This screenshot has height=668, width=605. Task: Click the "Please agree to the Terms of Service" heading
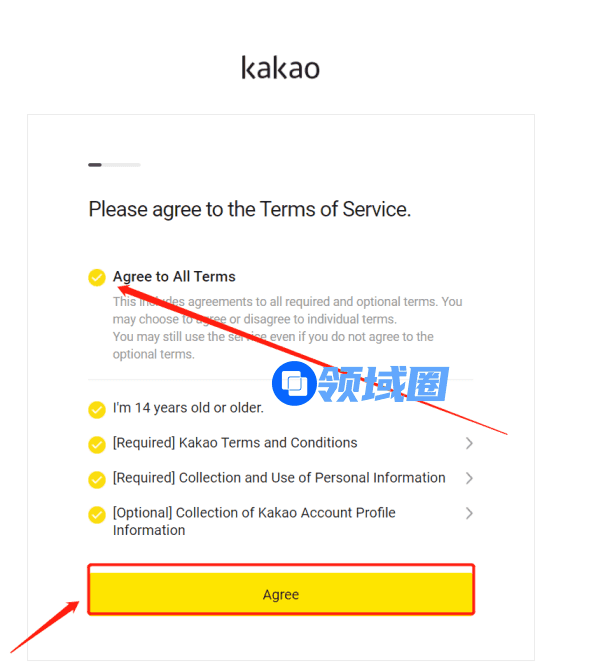(x=250, y=209)
